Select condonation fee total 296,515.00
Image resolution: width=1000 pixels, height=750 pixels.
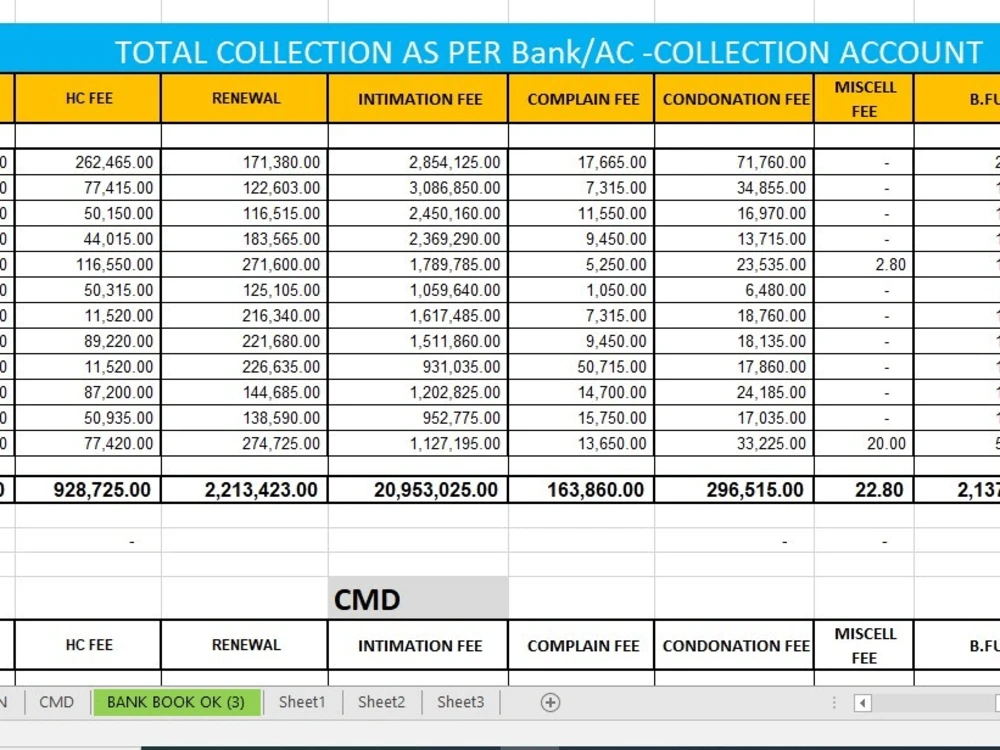click(x=735, y=489)
